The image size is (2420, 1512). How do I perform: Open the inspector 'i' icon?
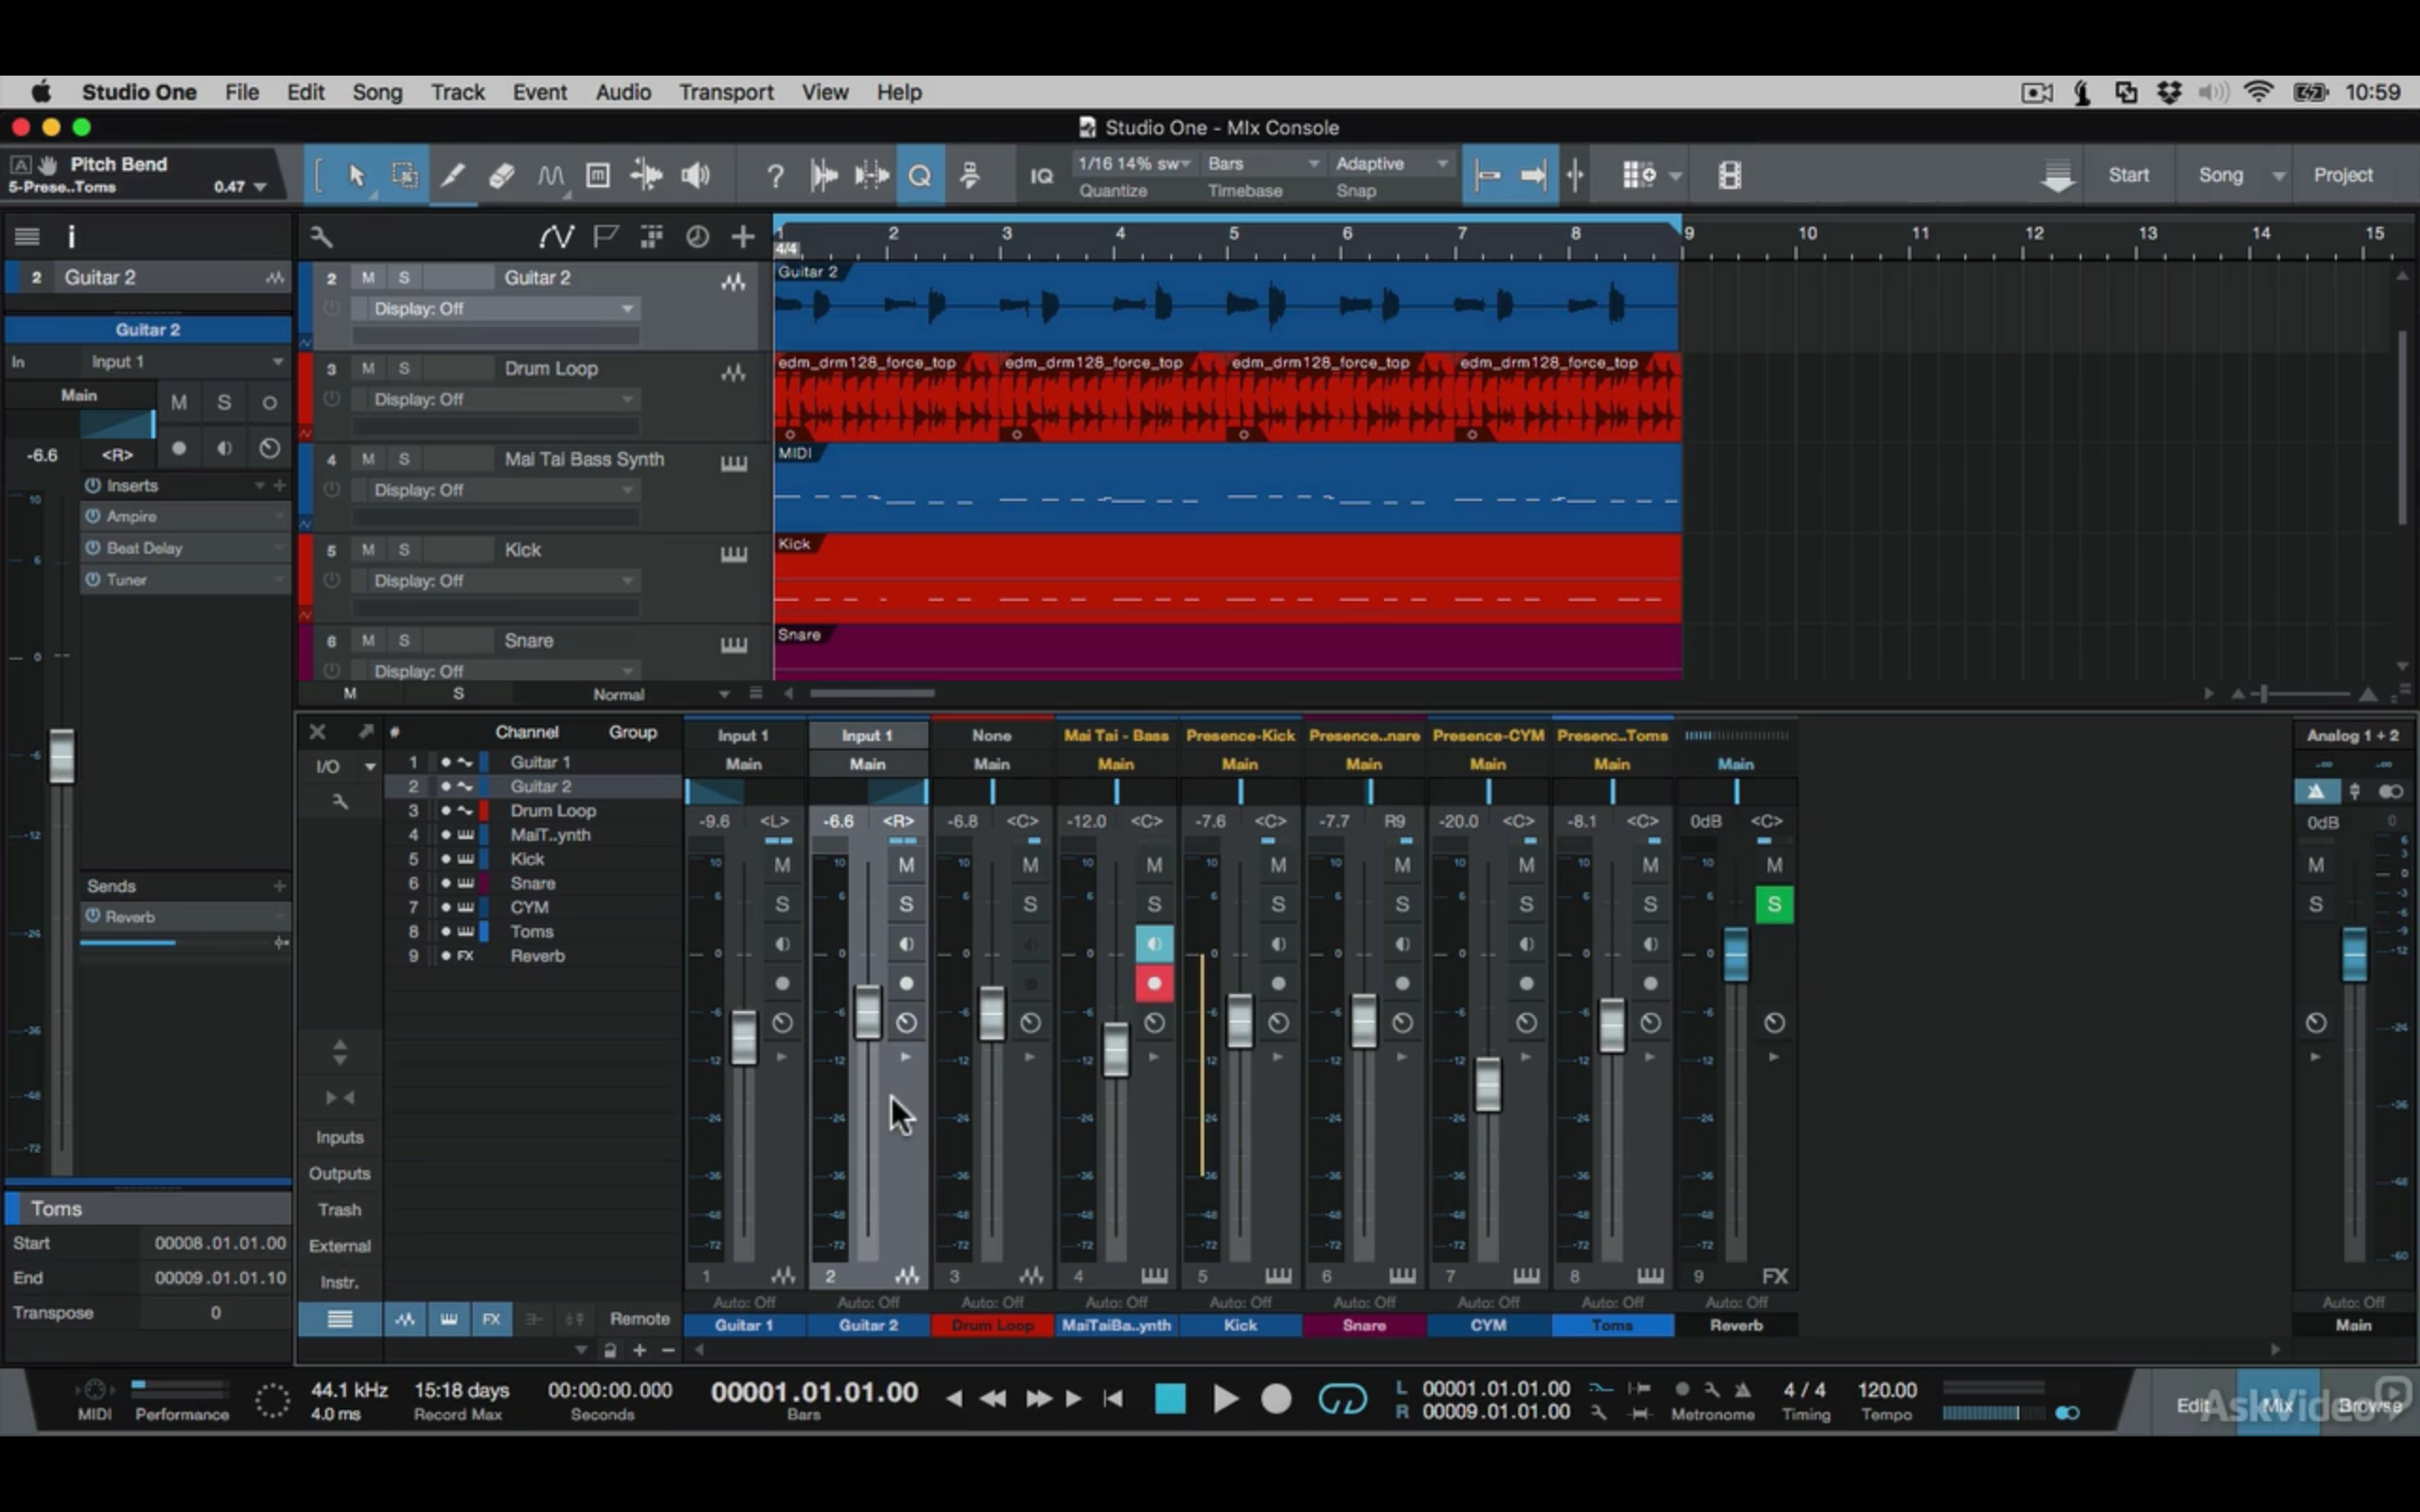coord(71,237)
